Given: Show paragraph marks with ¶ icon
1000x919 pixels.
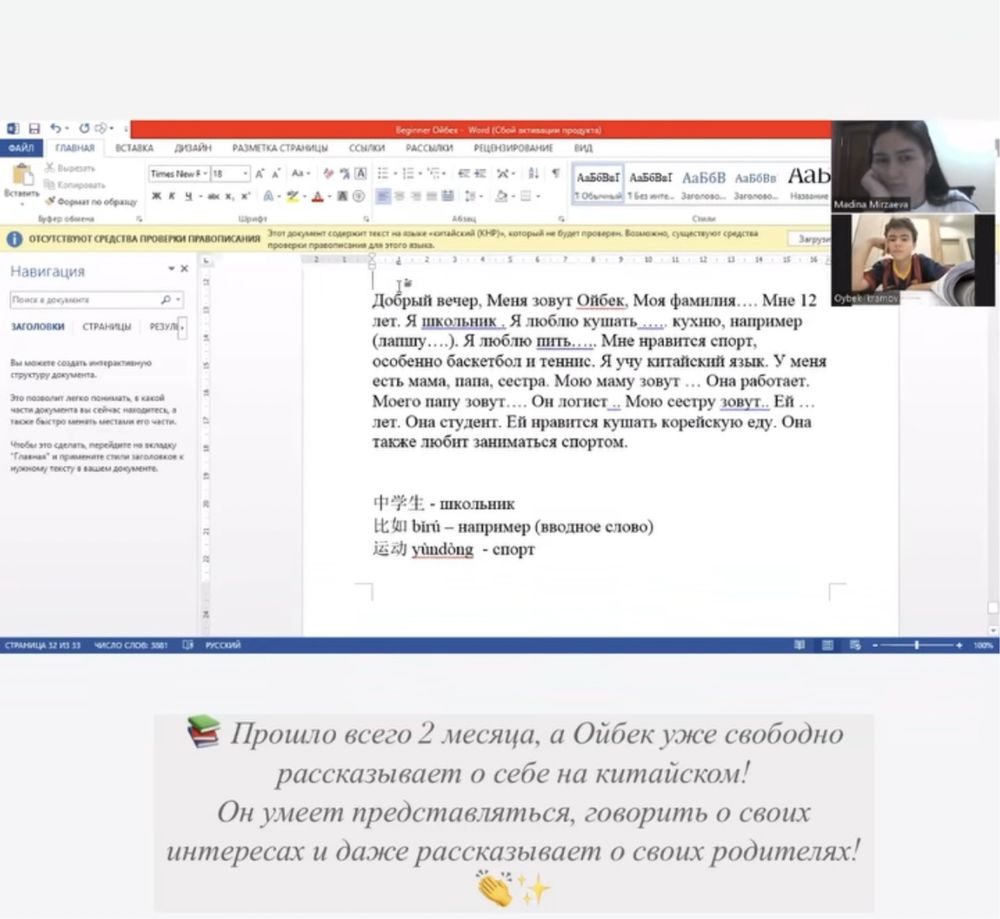Looking at the screenshot, I should [x=556, y=173].
